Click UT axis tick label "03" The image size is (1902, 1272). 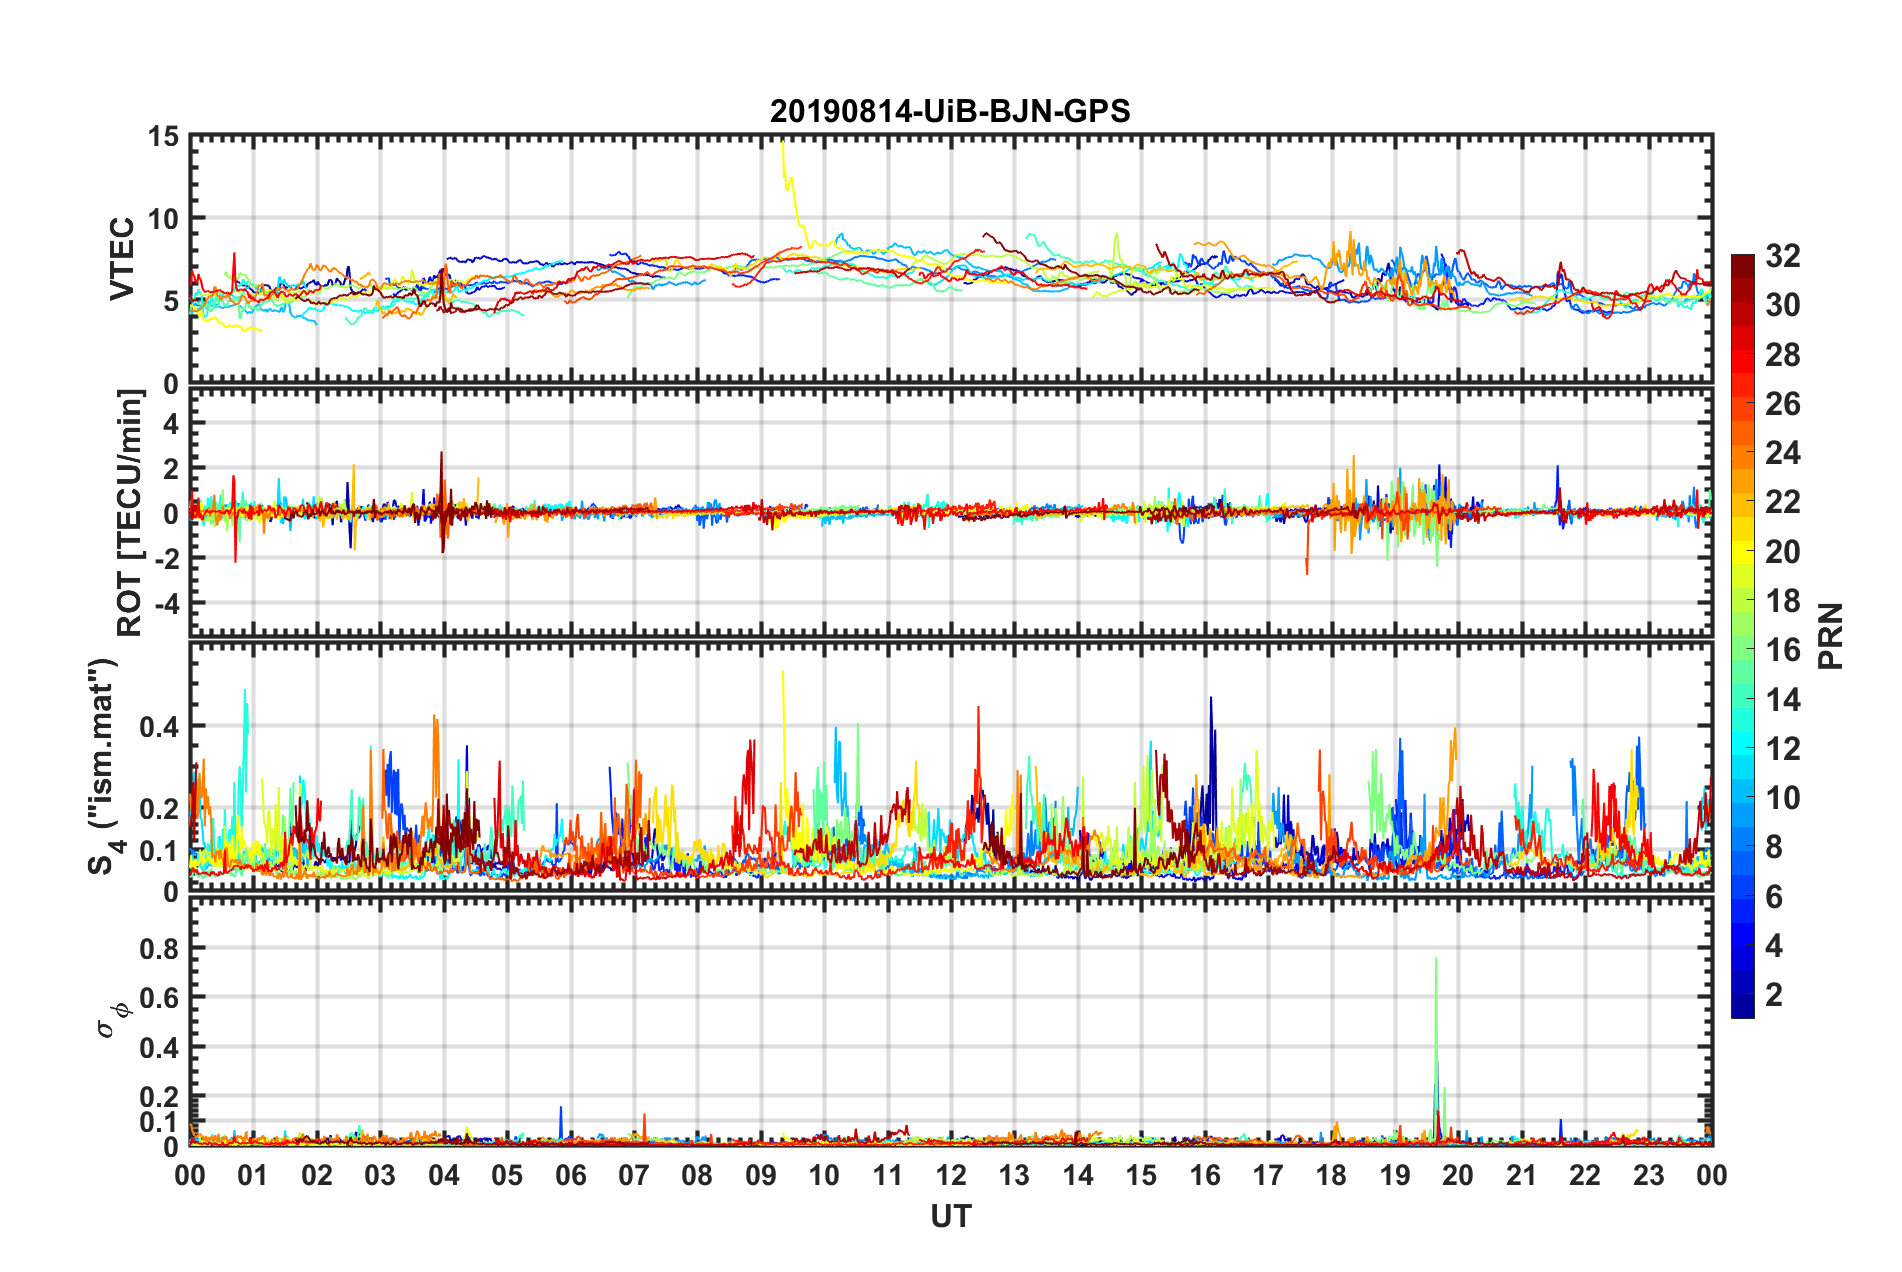[380, 1175]
